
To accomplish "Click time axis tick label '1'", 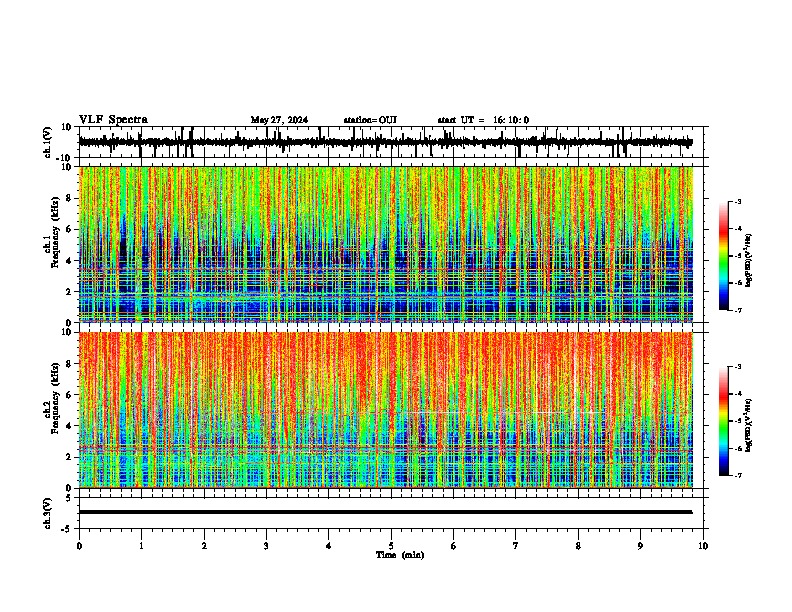I will pyautogui.click(x=141, y=546).
